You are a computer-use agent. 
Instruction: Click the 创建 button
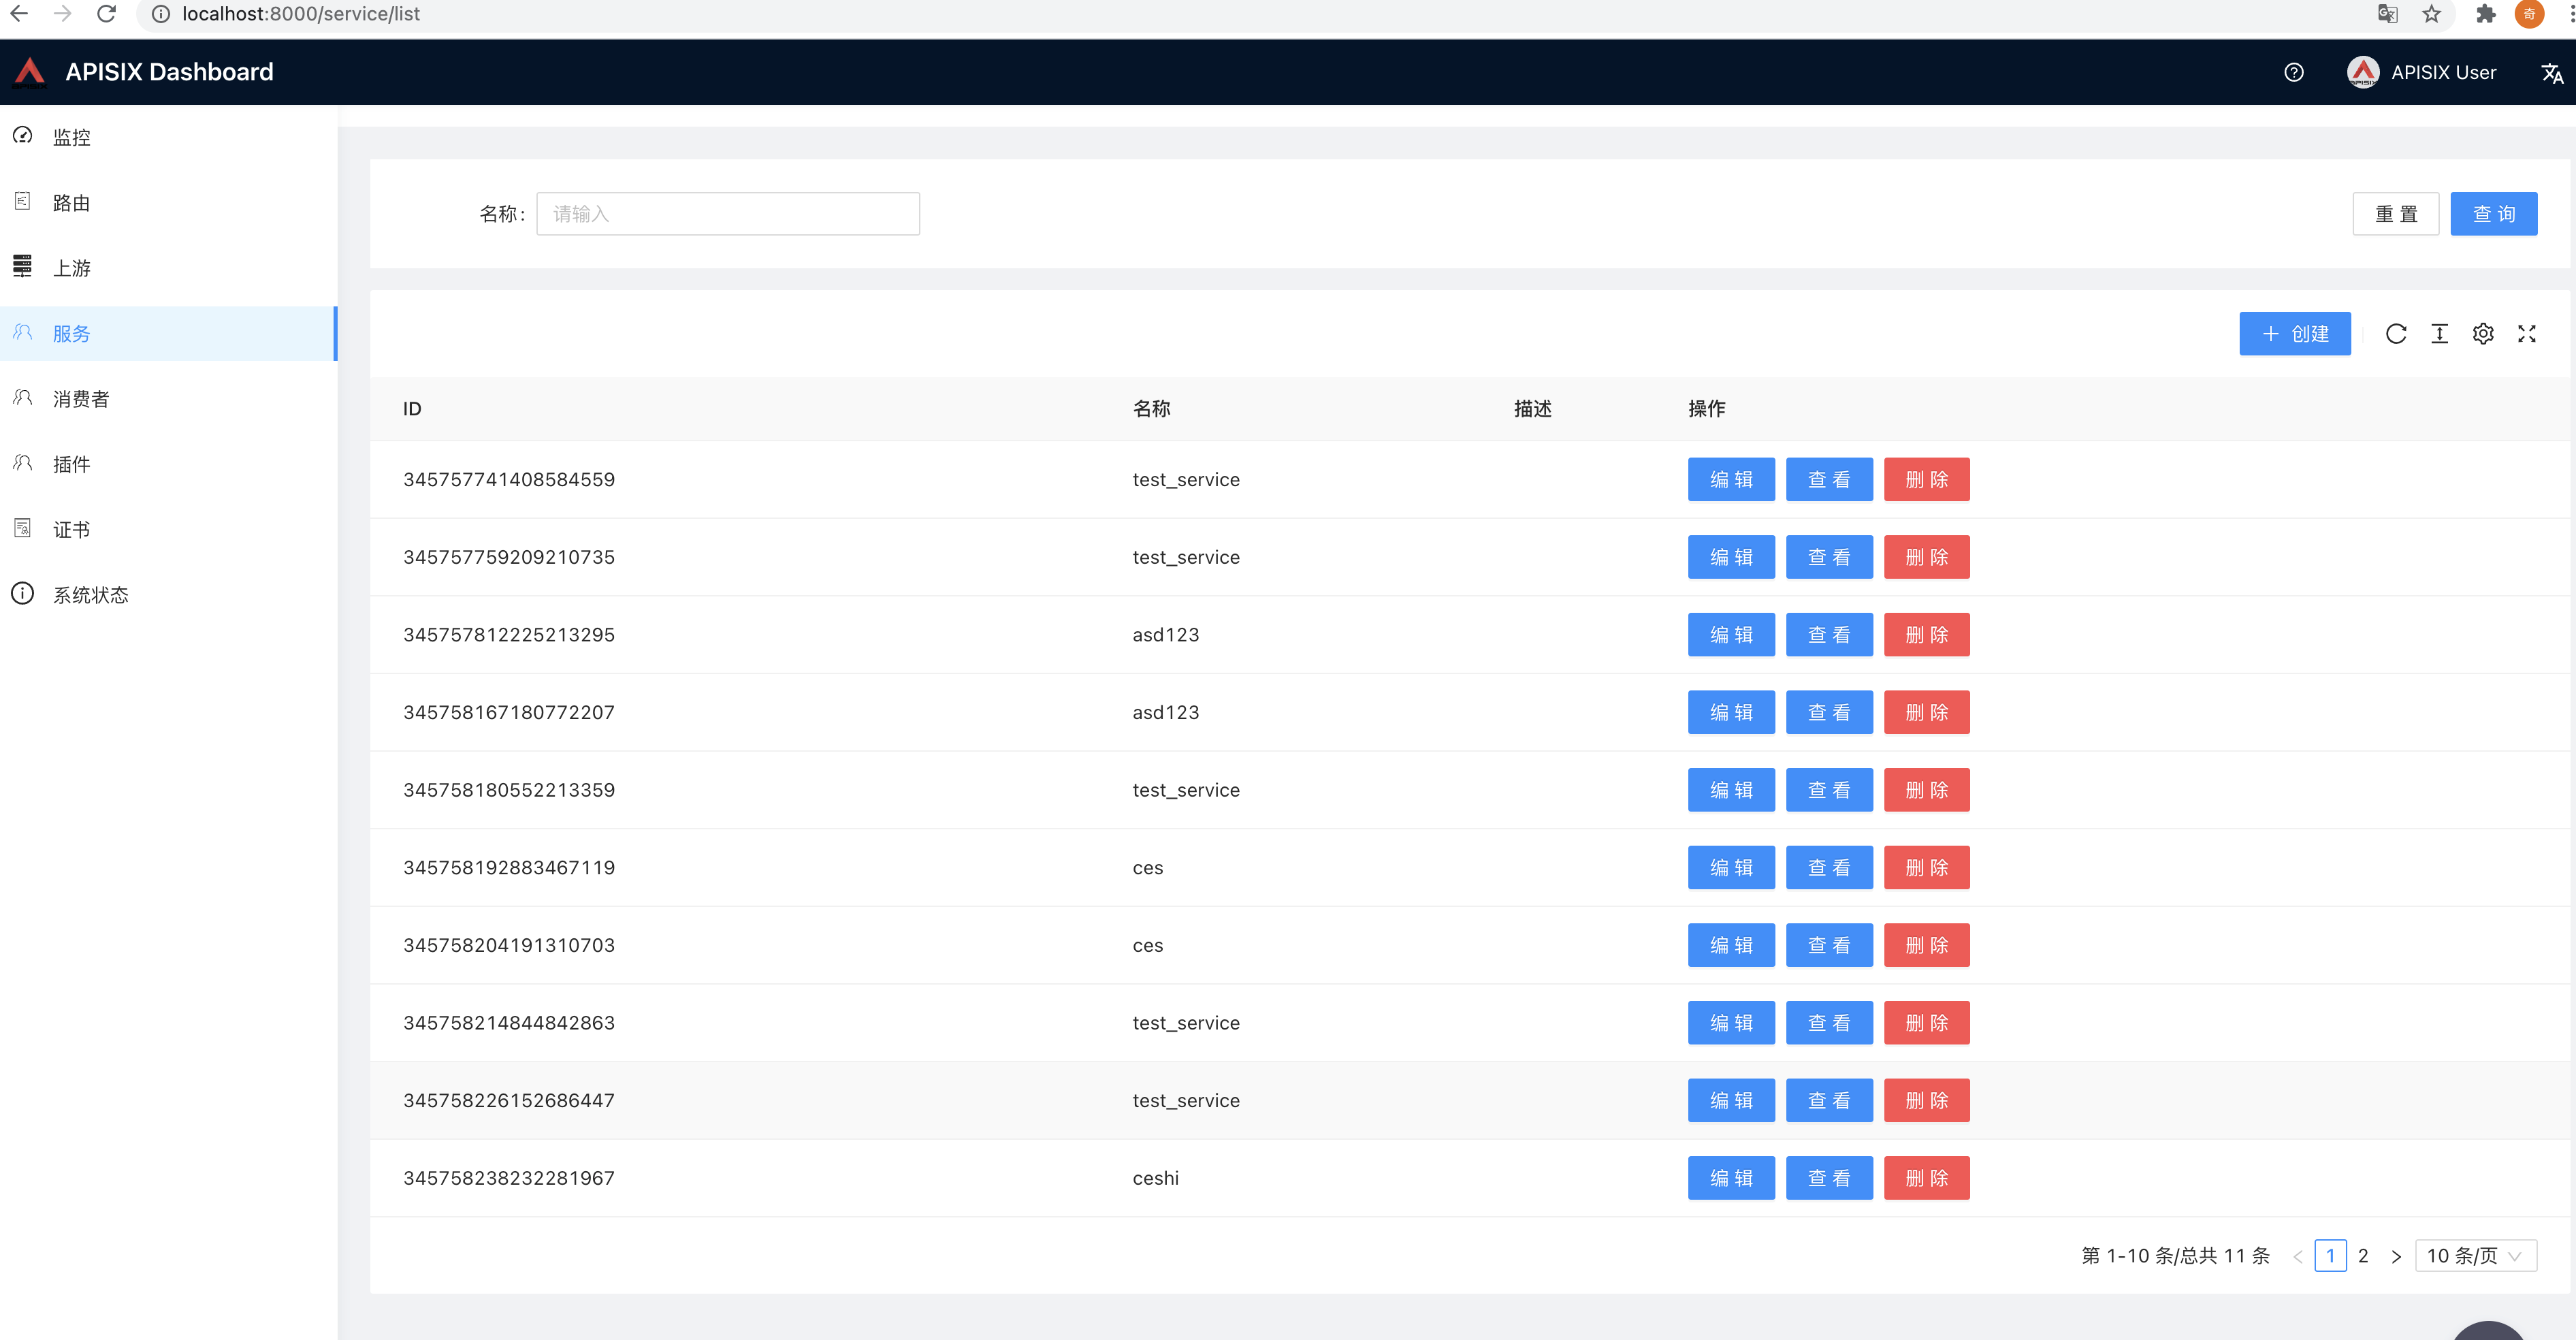[2294, 334]
